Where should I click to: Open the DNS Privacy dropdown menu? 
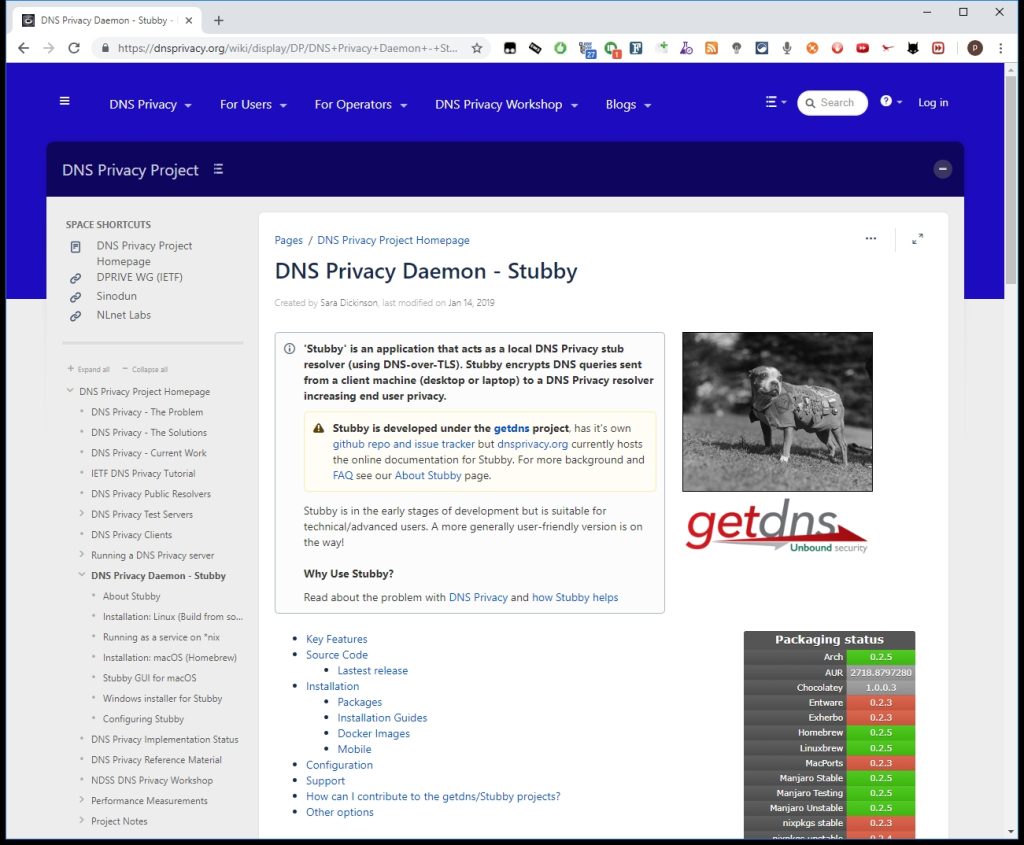[x=150, y=104]
